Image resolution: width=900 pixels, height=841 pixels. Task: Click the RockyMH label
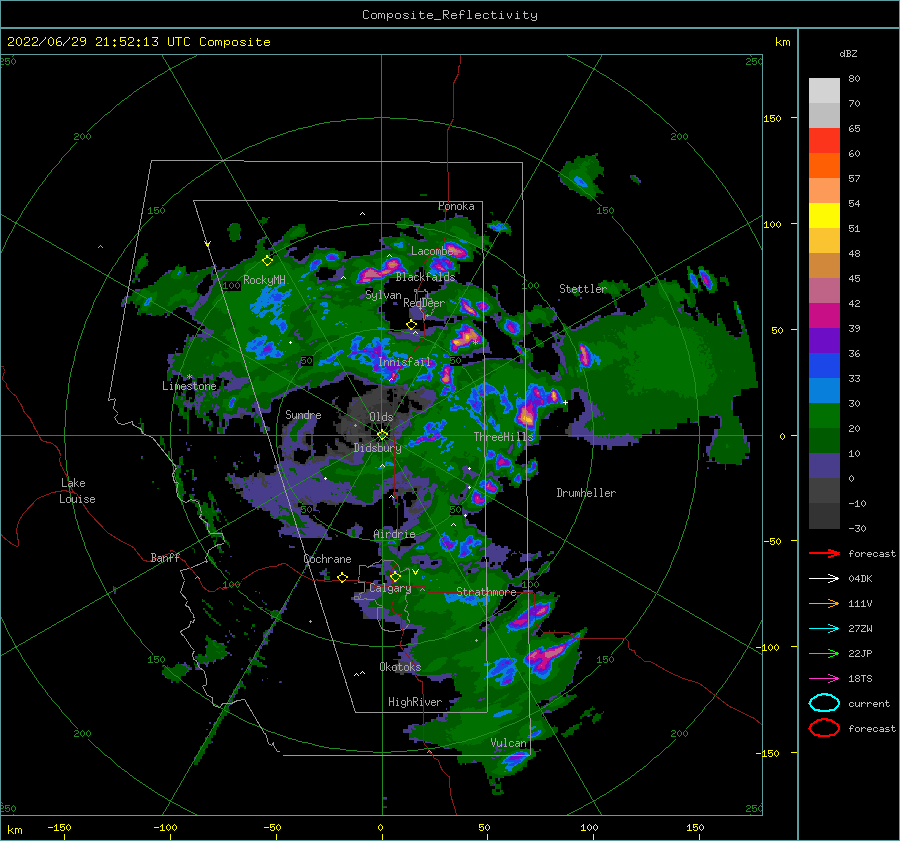(x=264, y=280)
